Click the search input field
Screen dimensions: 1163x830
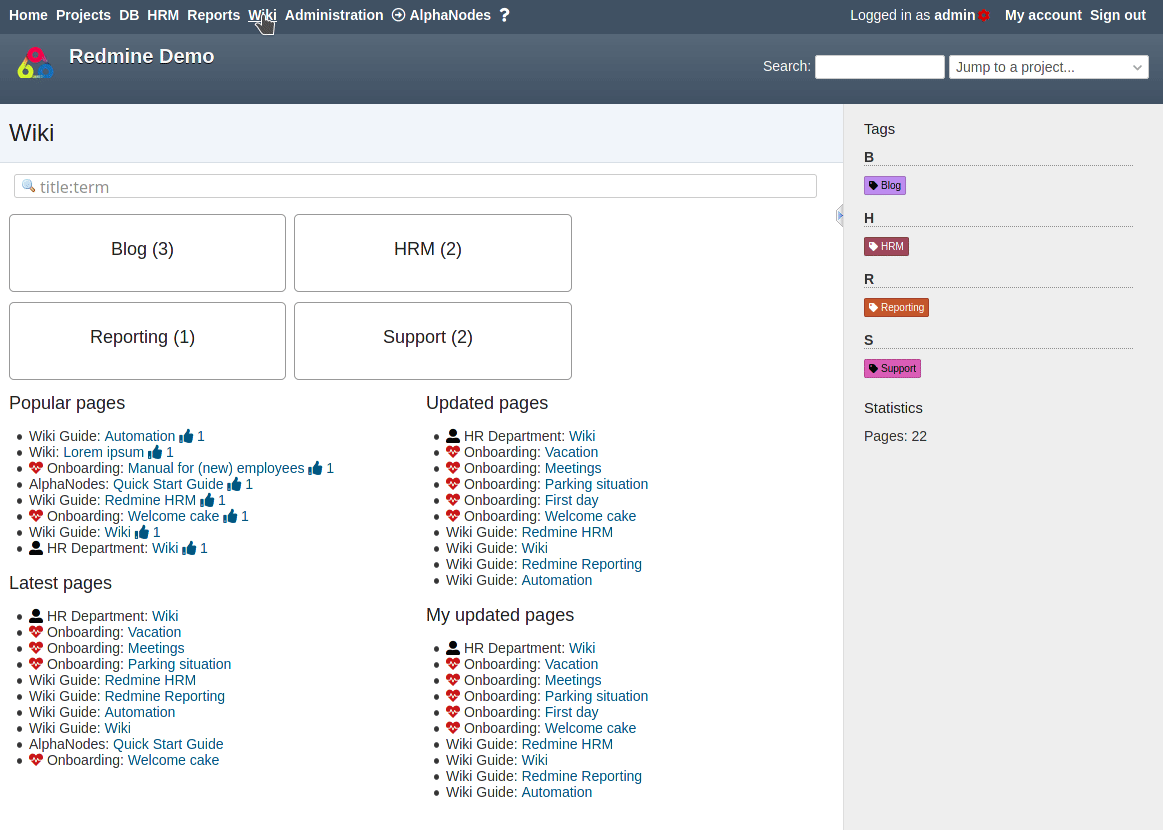(879, 67)
